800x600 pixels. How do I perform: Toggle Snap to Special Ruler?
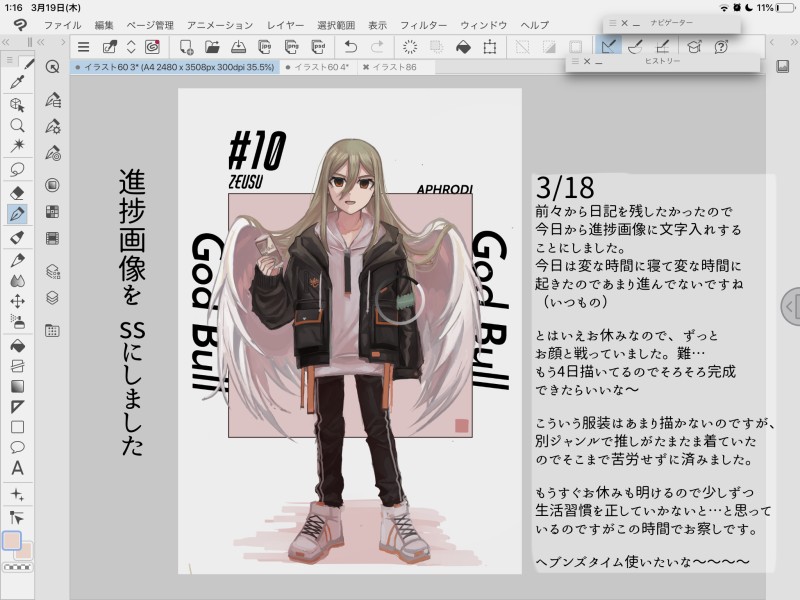pos(634,47)
